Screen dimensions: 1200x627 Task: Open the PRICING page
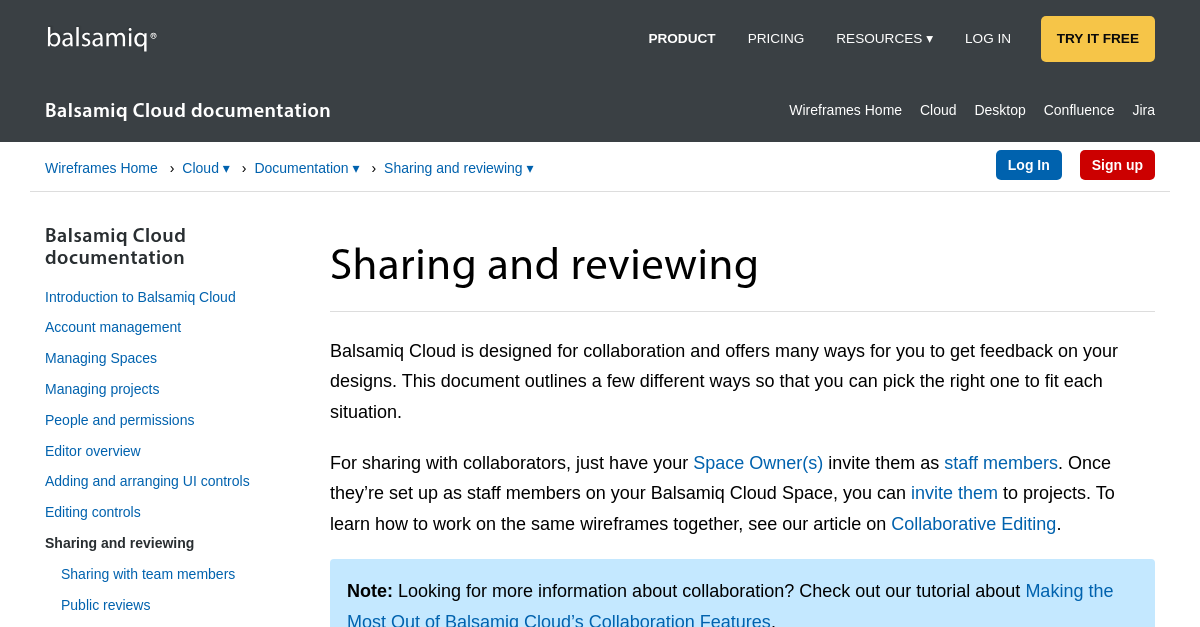[775, 38]
